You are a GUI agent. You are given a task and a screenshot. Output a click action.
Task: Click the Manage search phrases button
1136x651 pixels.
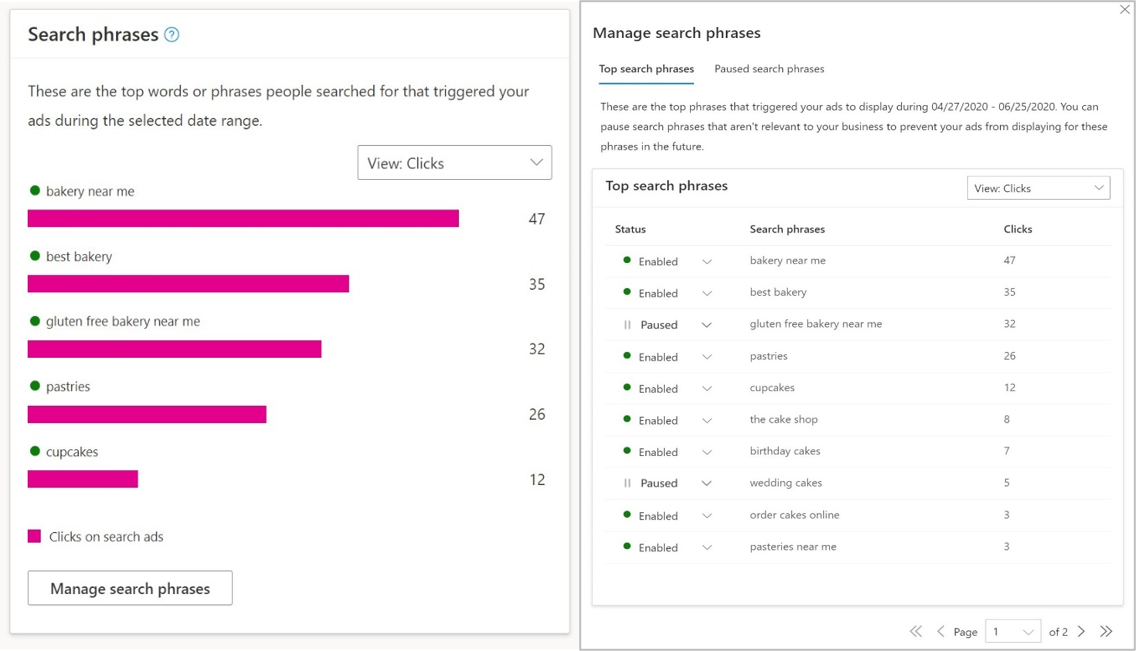pyautogui.click(x=130, y=588)
